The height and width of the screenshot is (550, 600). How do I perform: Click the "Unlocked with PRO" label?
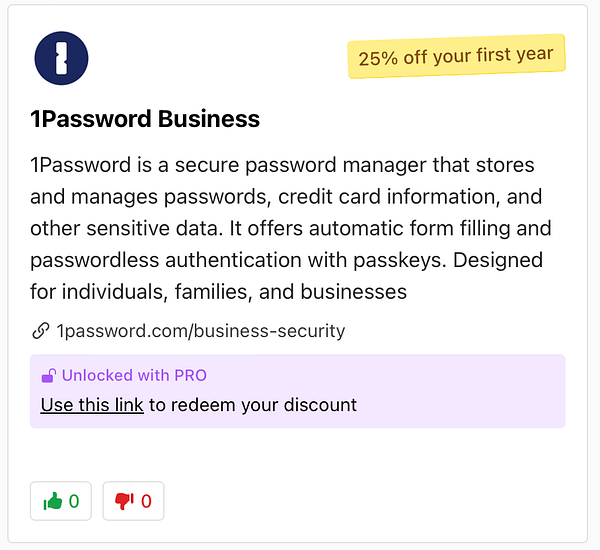tap(134, 376)
